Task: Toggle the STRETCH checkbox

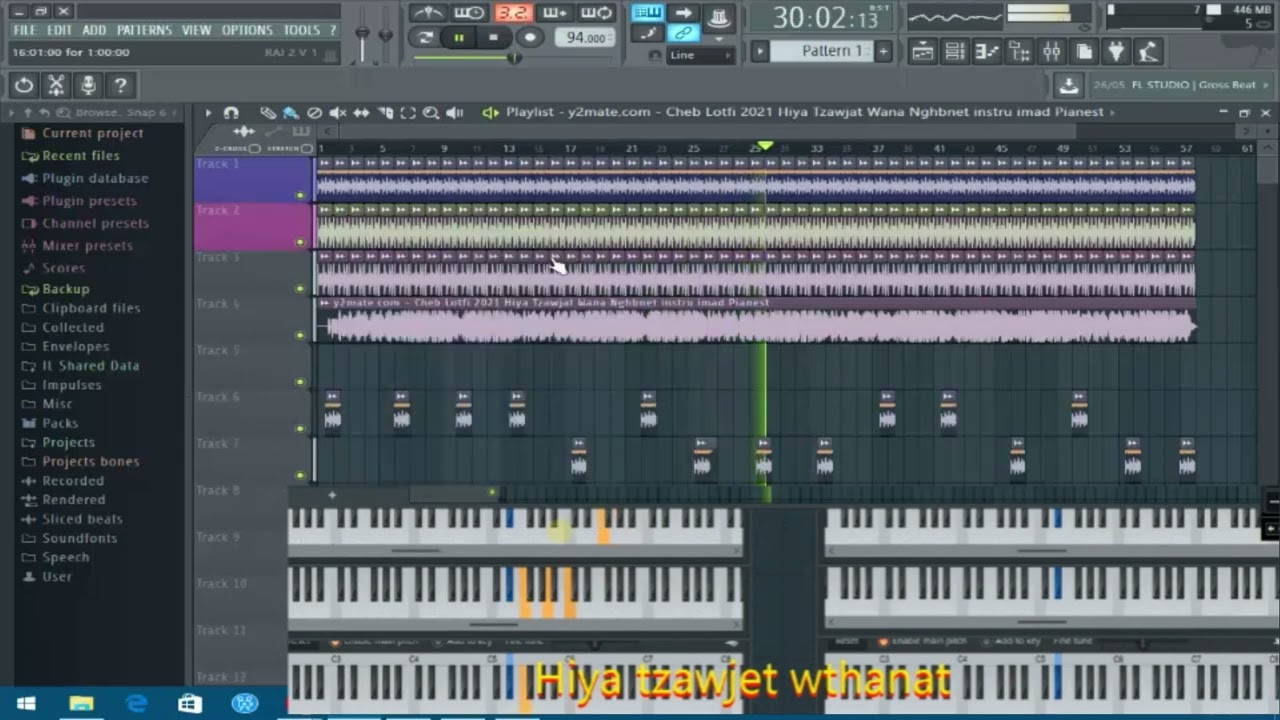Action: [x=305, y=149]
